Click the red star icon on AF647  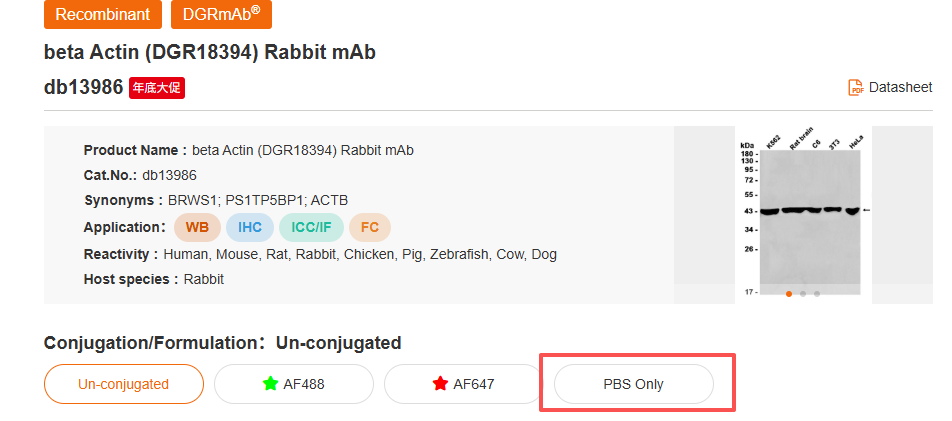[x=439, y=384]
